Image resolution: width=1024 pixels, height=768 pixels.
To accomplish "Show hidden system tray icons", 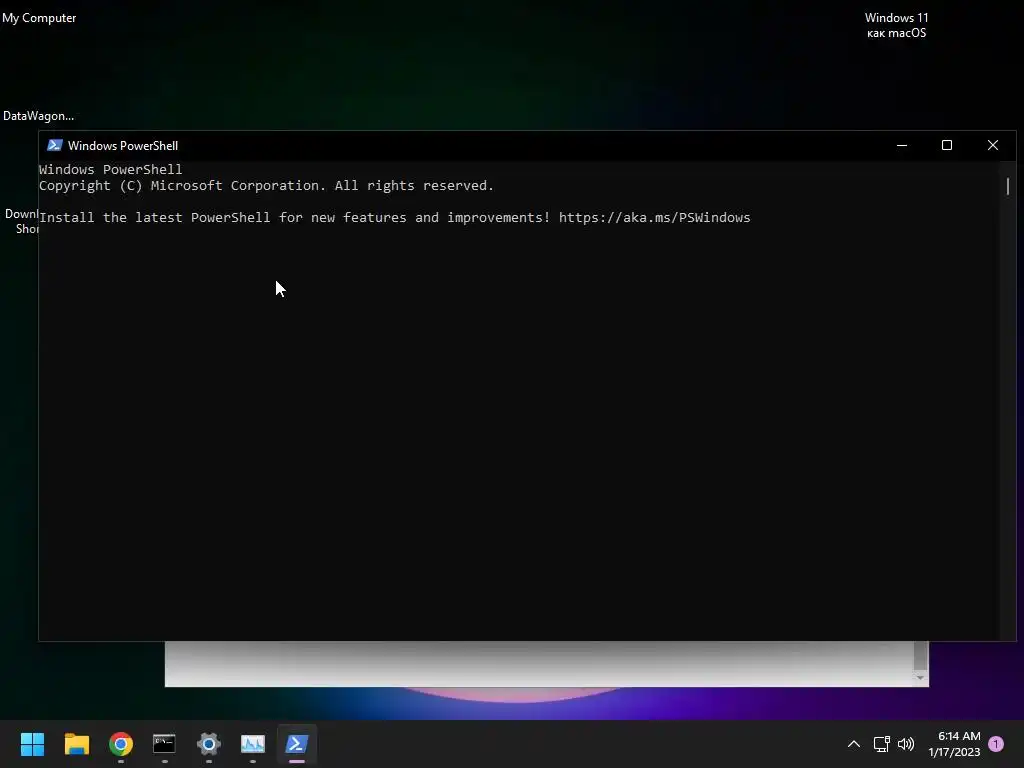I will click(854, 744).
